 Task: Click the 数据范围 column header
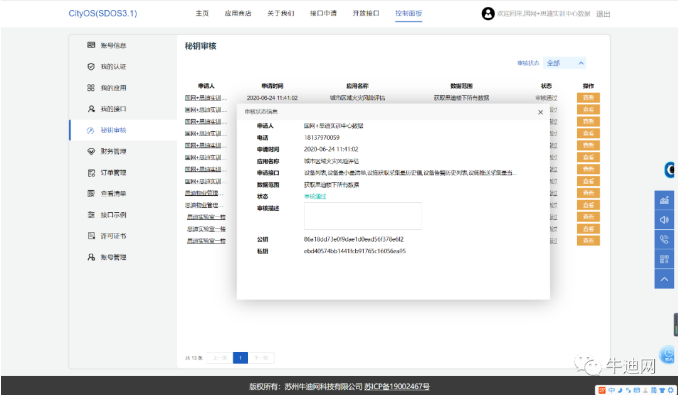point(461,86)
